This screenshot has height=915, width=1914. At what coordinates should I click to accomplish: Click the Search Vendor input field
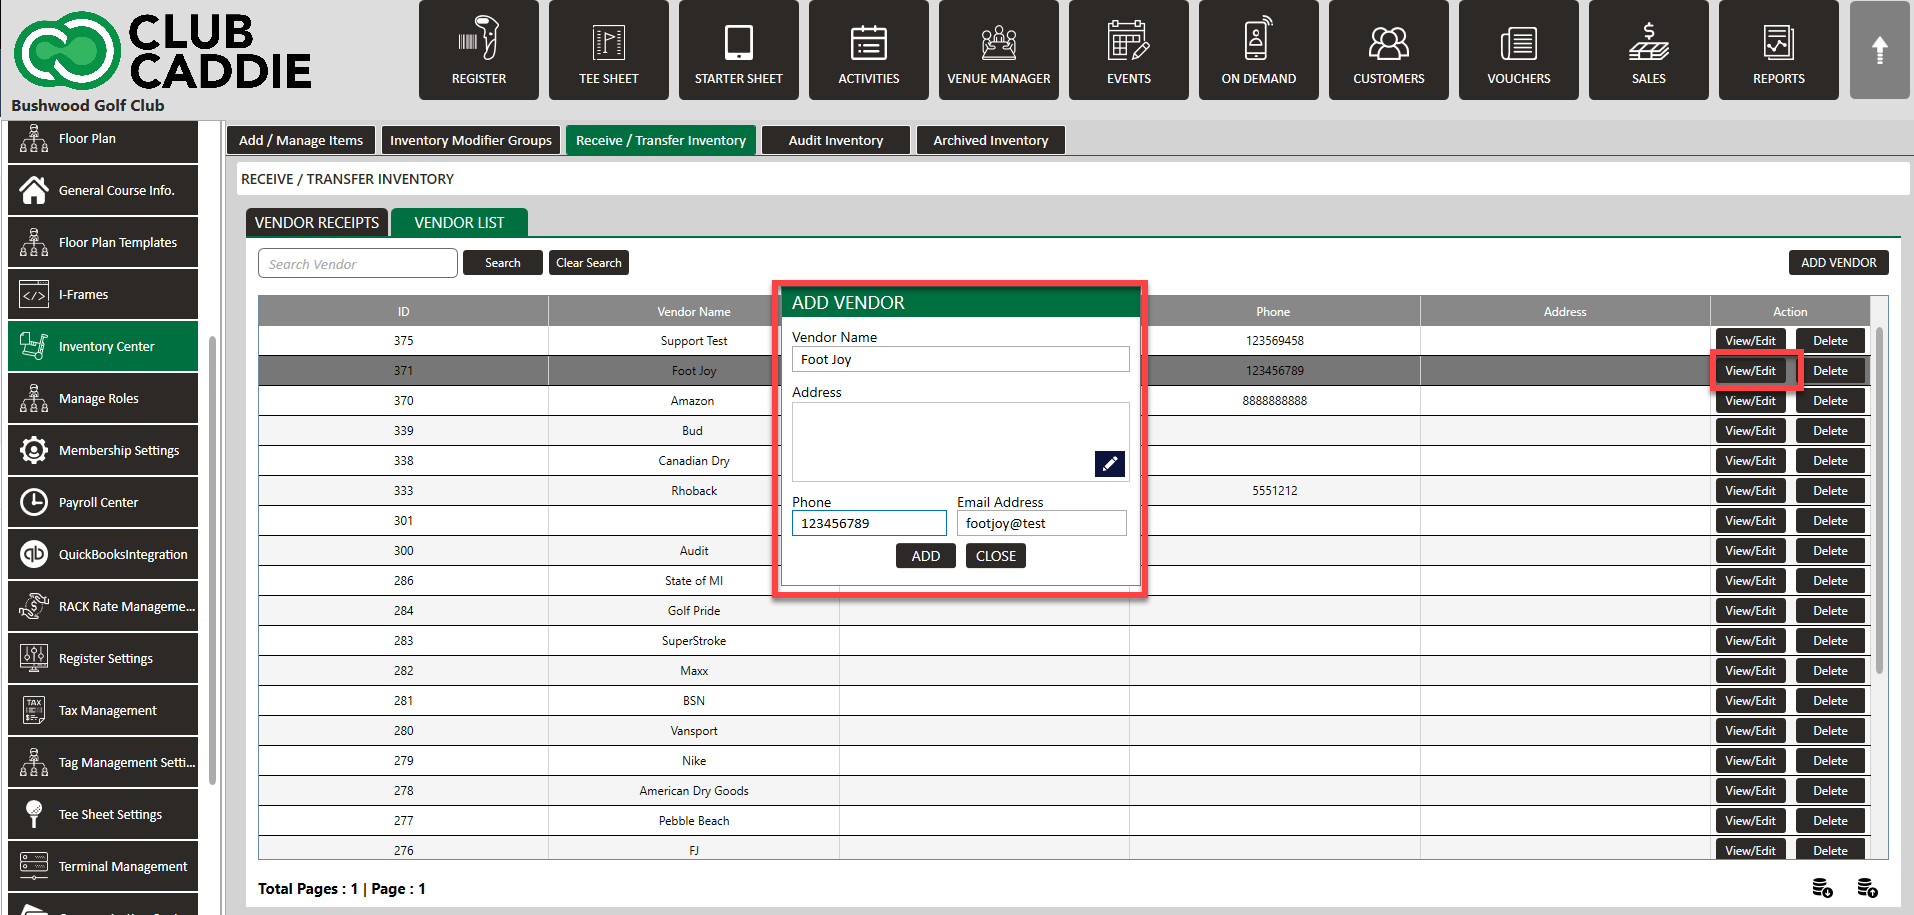point(357,264)
